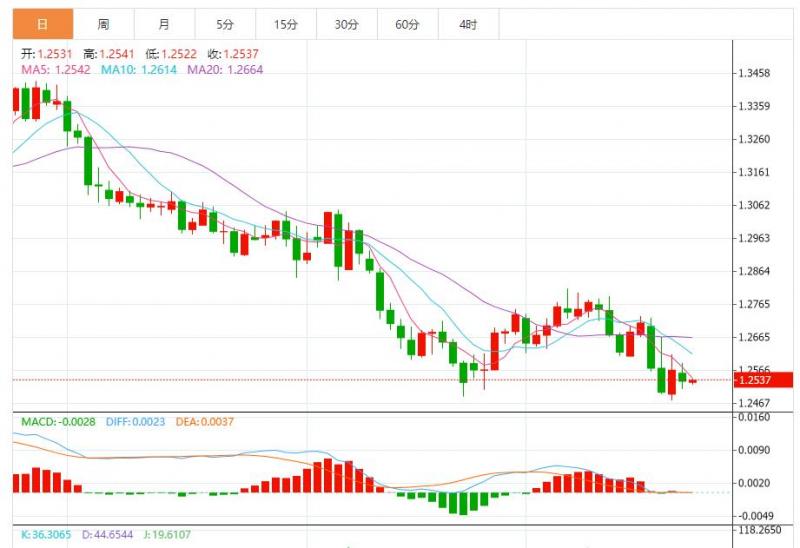Image resolution: width=800 pixels, height=548 pixels.
Task: Click the 1.3260 price axis label
Action: [754, 139]
